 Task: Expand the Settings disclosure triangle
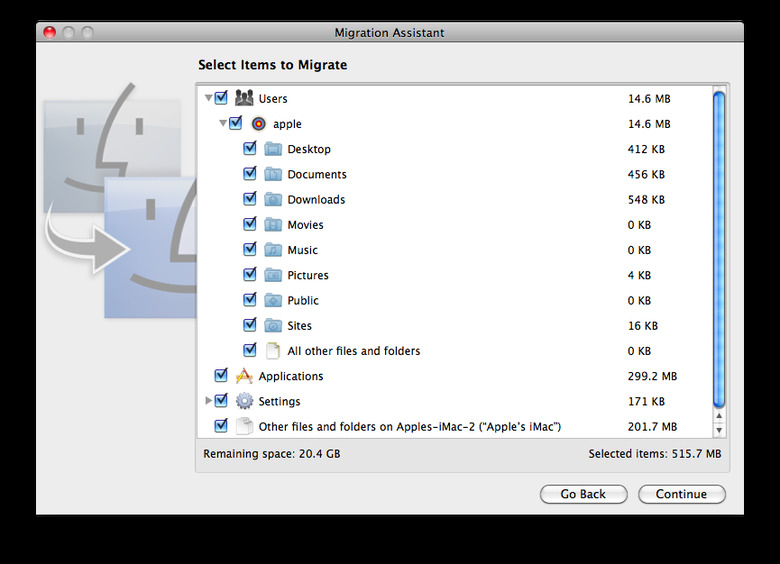(x=208, y=400)
